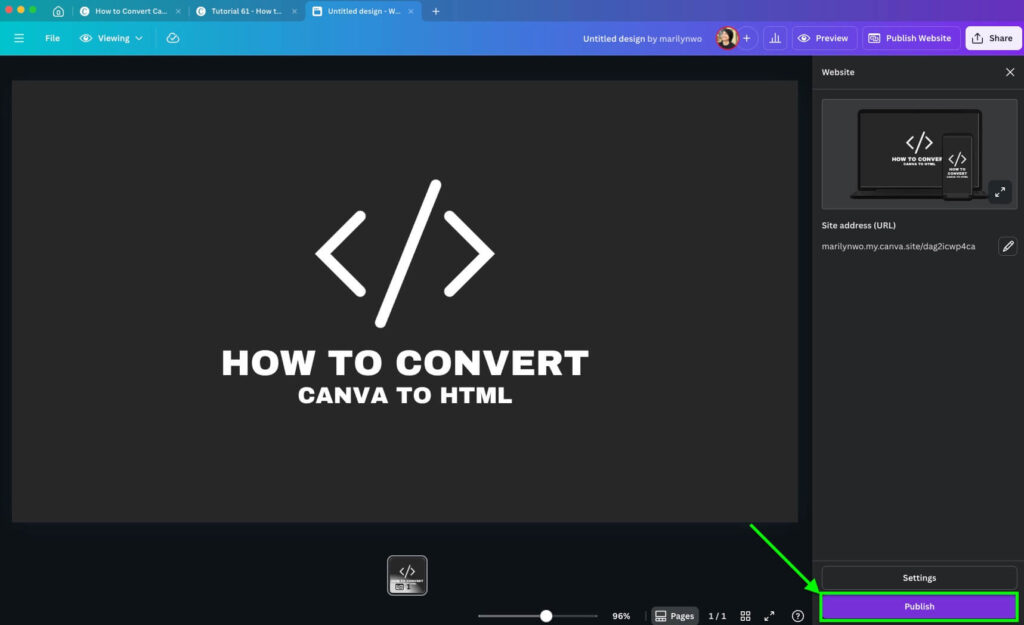The height and width of the screenshot is (625, 1024).
Task: Edit the site address with the pencil icon
Action: pyautogui.click(x=1008, y=246)
